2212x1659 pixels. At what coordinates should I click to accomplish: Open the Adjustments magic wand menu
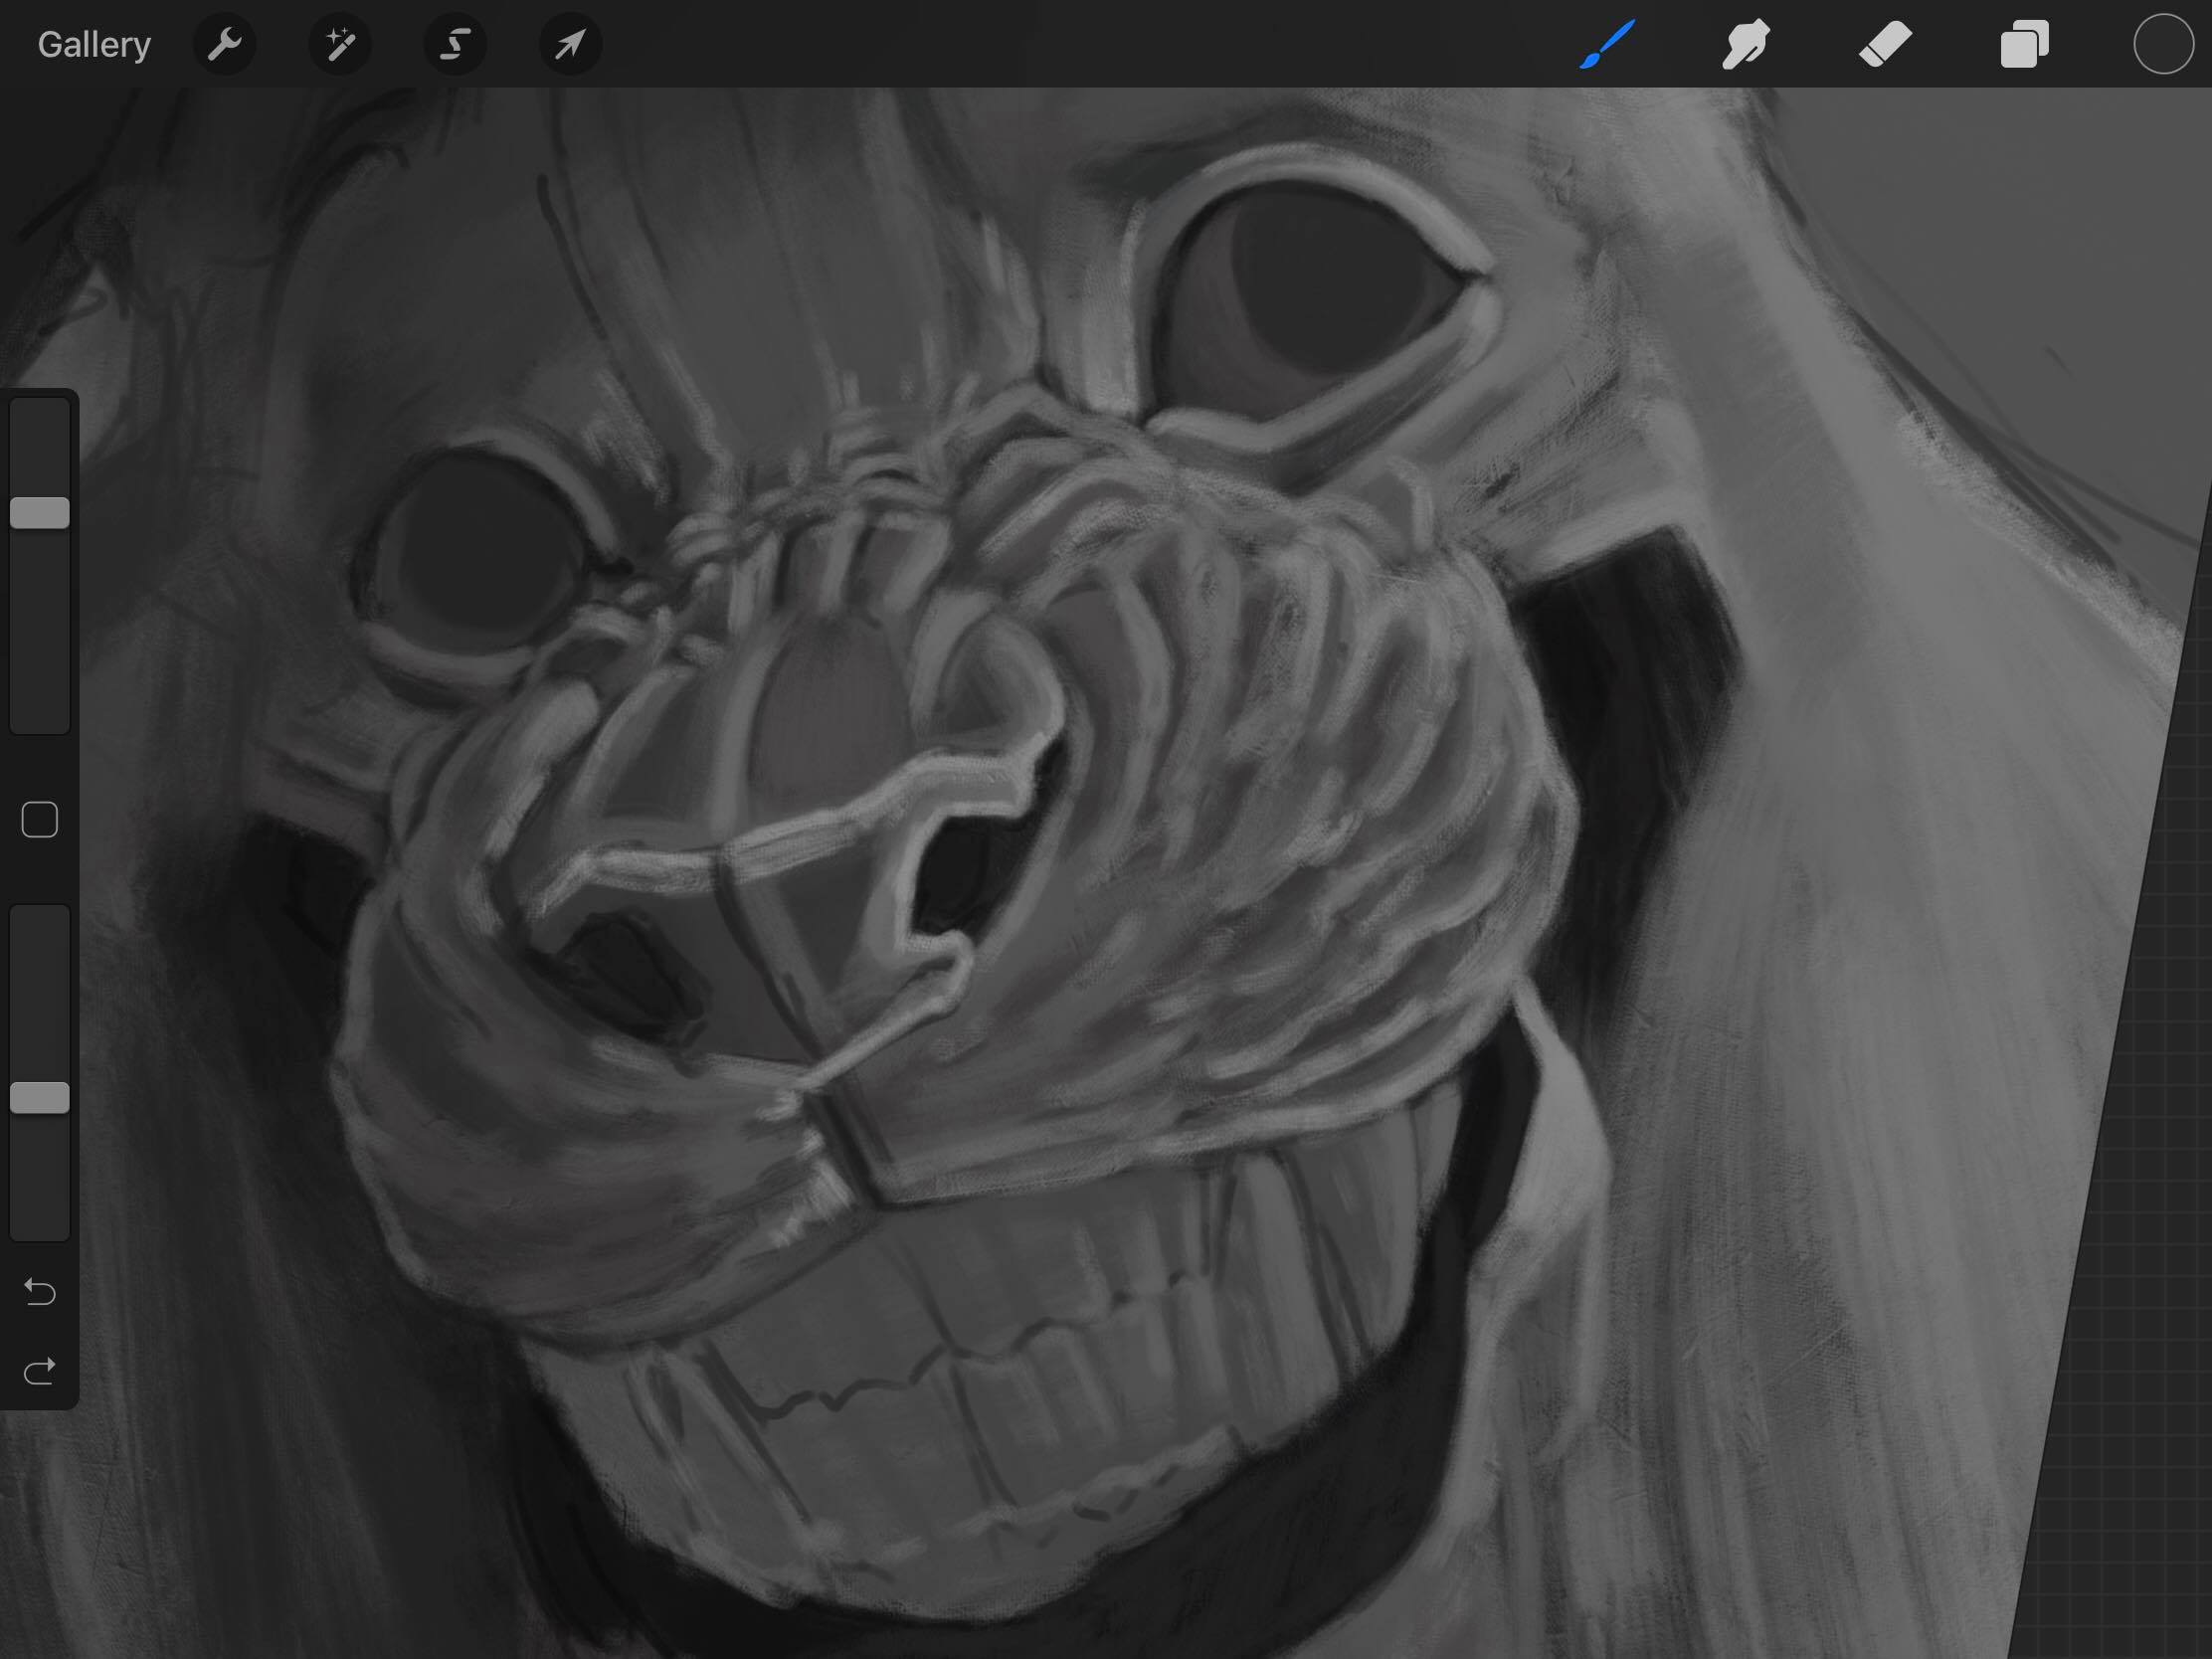pos(340,45)
